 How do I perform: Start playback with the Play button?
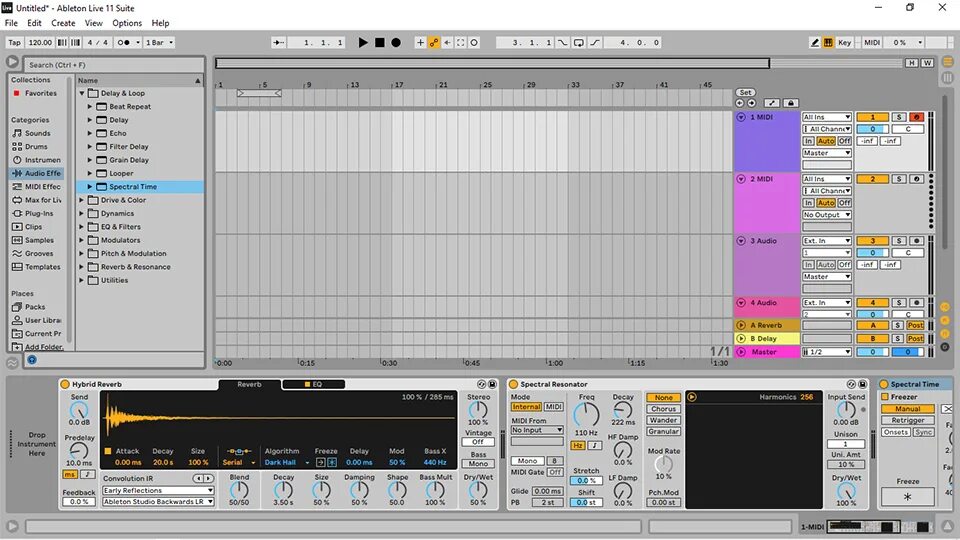pyautogui.click(x=363, y=42)
